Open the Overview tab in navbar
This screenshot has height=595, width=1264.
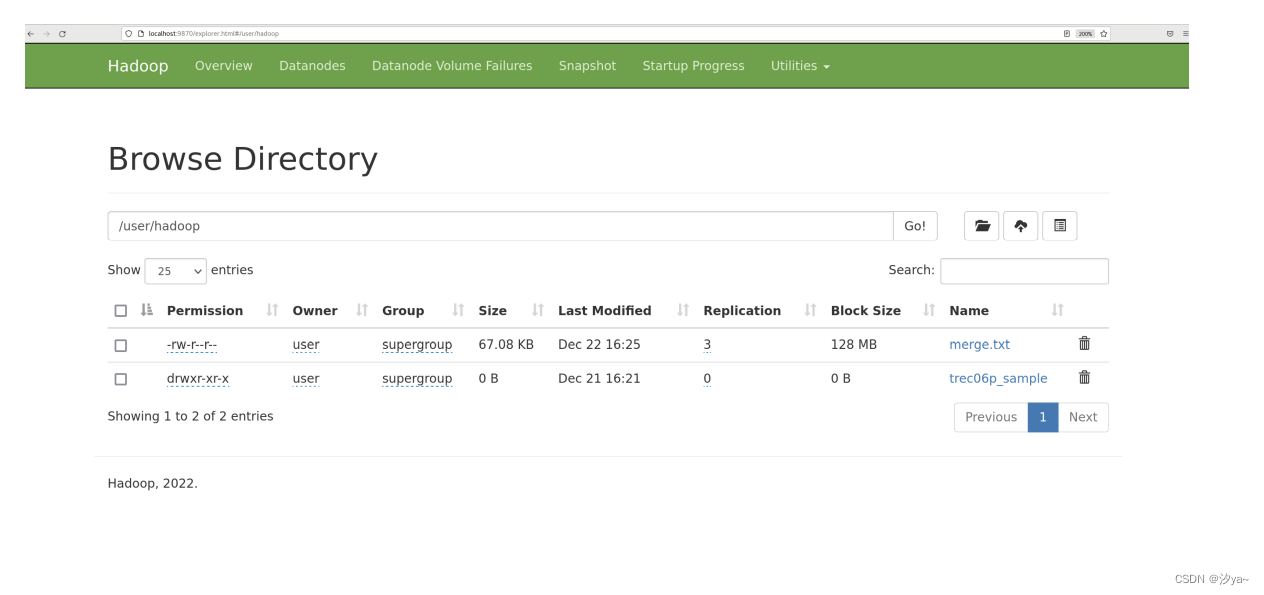(x=224, y=66)
